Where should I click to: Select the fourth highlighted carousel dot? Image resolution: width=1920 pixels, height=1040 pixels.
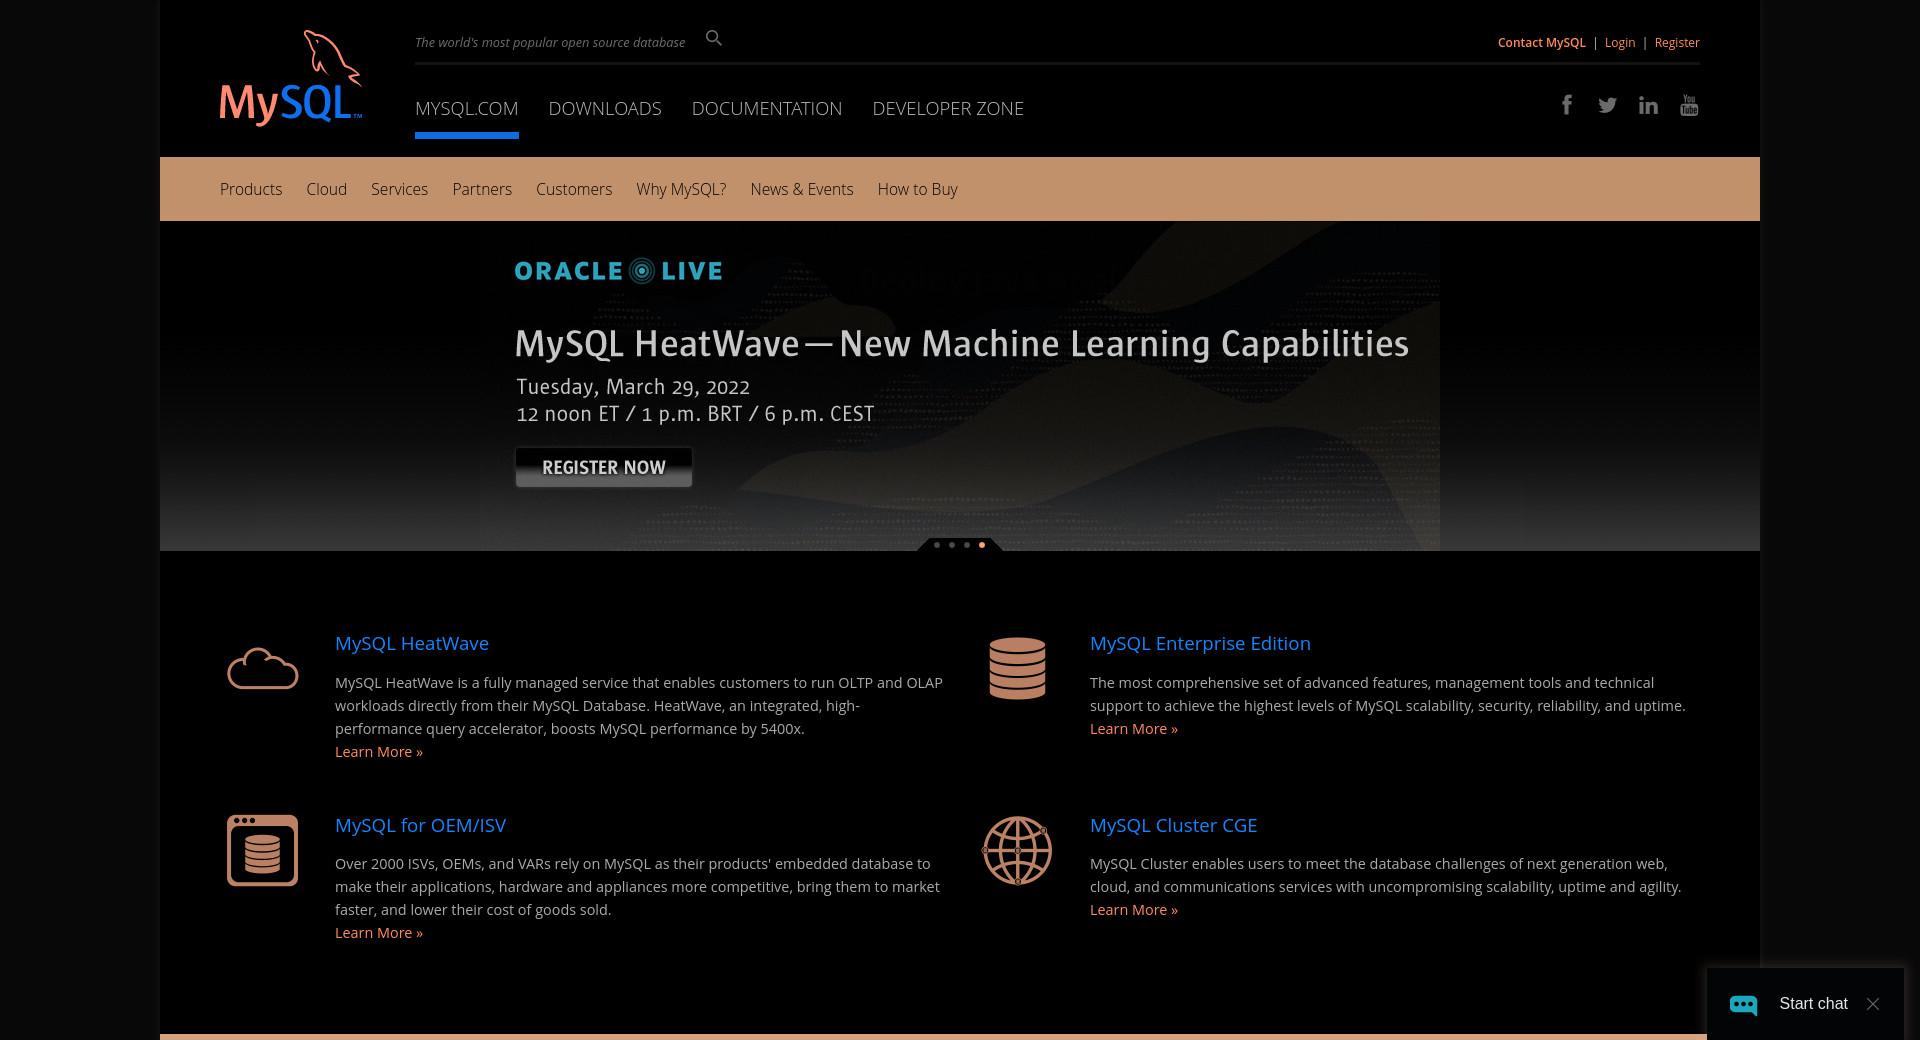coord(982,545)
